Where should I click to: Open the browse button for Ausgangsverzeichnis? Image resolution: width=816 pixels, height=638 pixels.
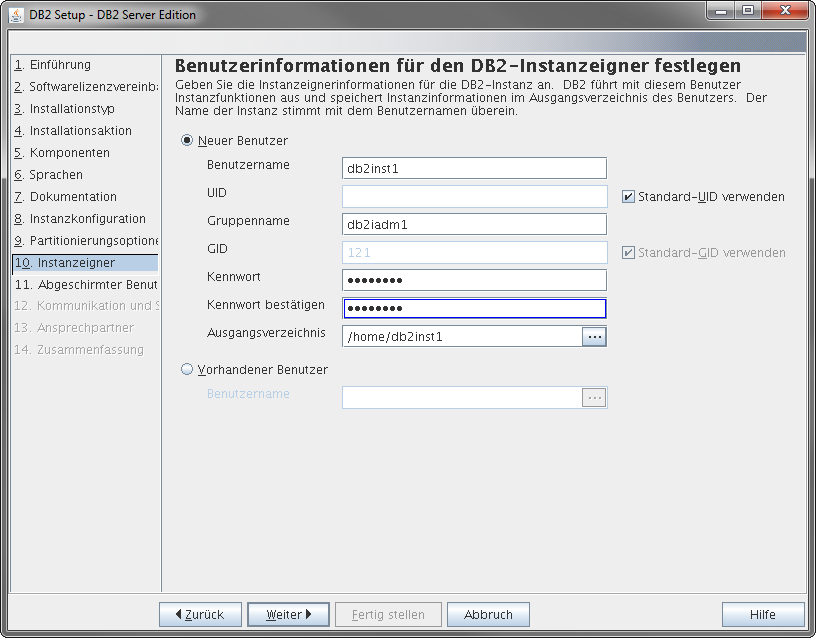tap(594, 337)
